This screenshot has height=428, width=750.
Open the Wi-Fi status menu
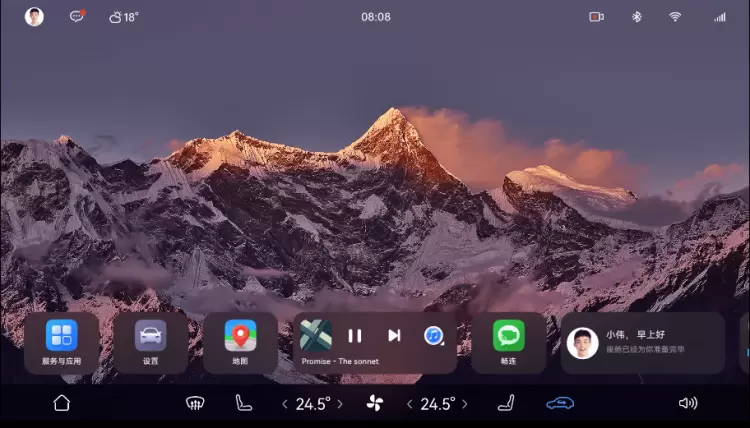click(x=675, y=17)
